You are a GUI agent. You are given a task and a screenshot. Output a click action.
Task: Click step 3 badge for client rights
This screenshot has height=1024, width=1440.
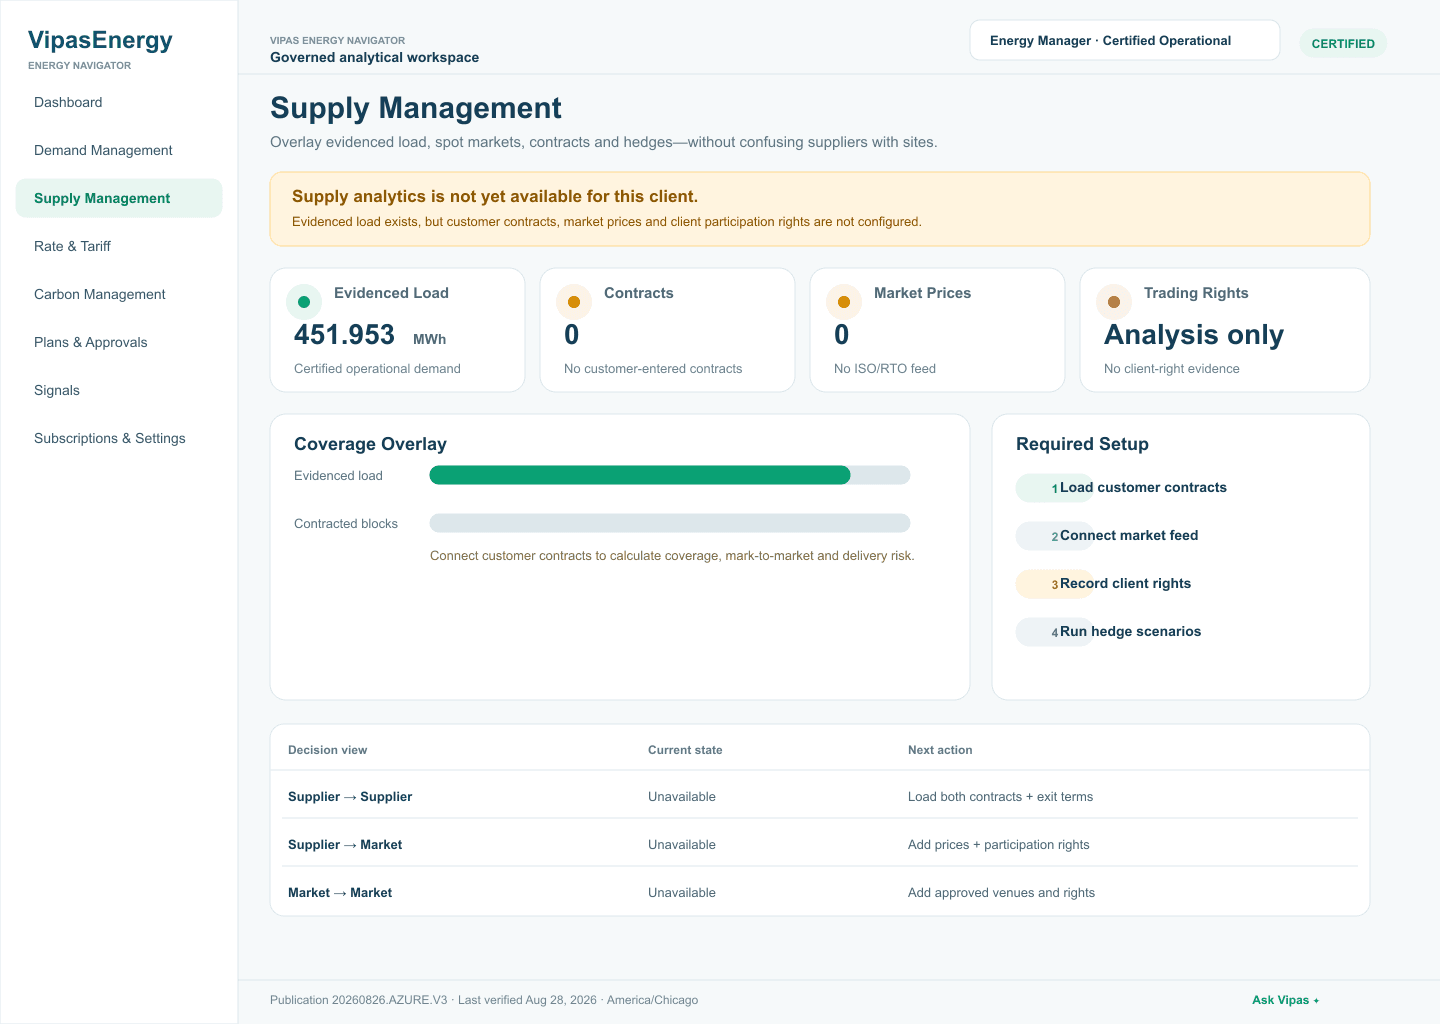[x=1054, y=584]
